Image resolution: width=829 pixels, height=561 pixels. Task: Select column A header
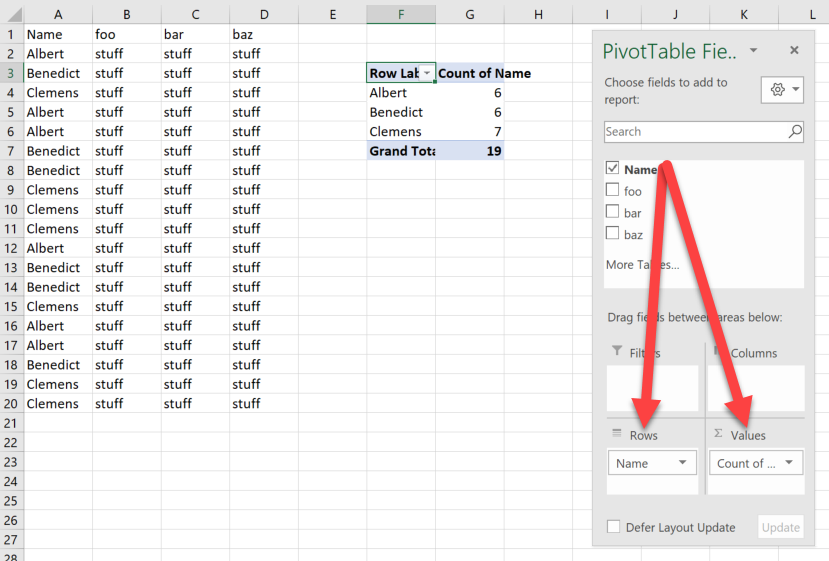[58, 14]
